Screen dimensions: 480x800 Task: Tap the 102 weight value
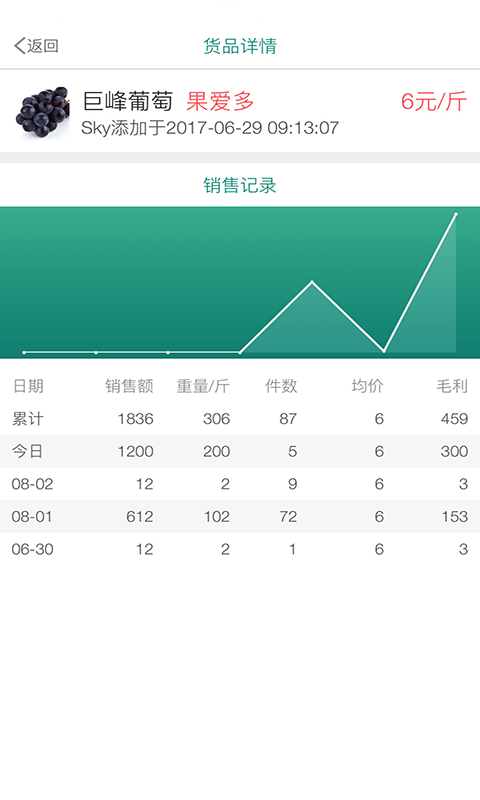[x=217, y=516]
